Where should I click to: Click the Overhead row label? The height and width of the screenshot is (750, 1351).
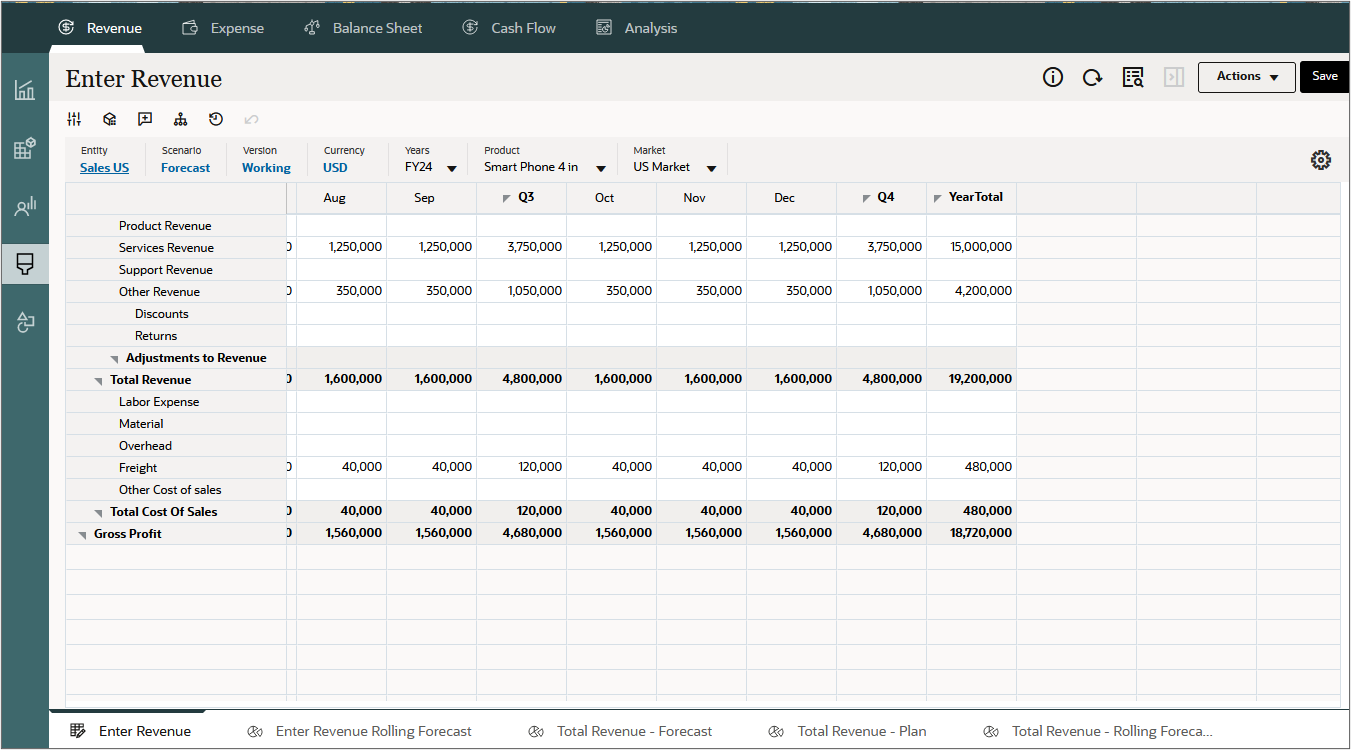coord(145,446)
